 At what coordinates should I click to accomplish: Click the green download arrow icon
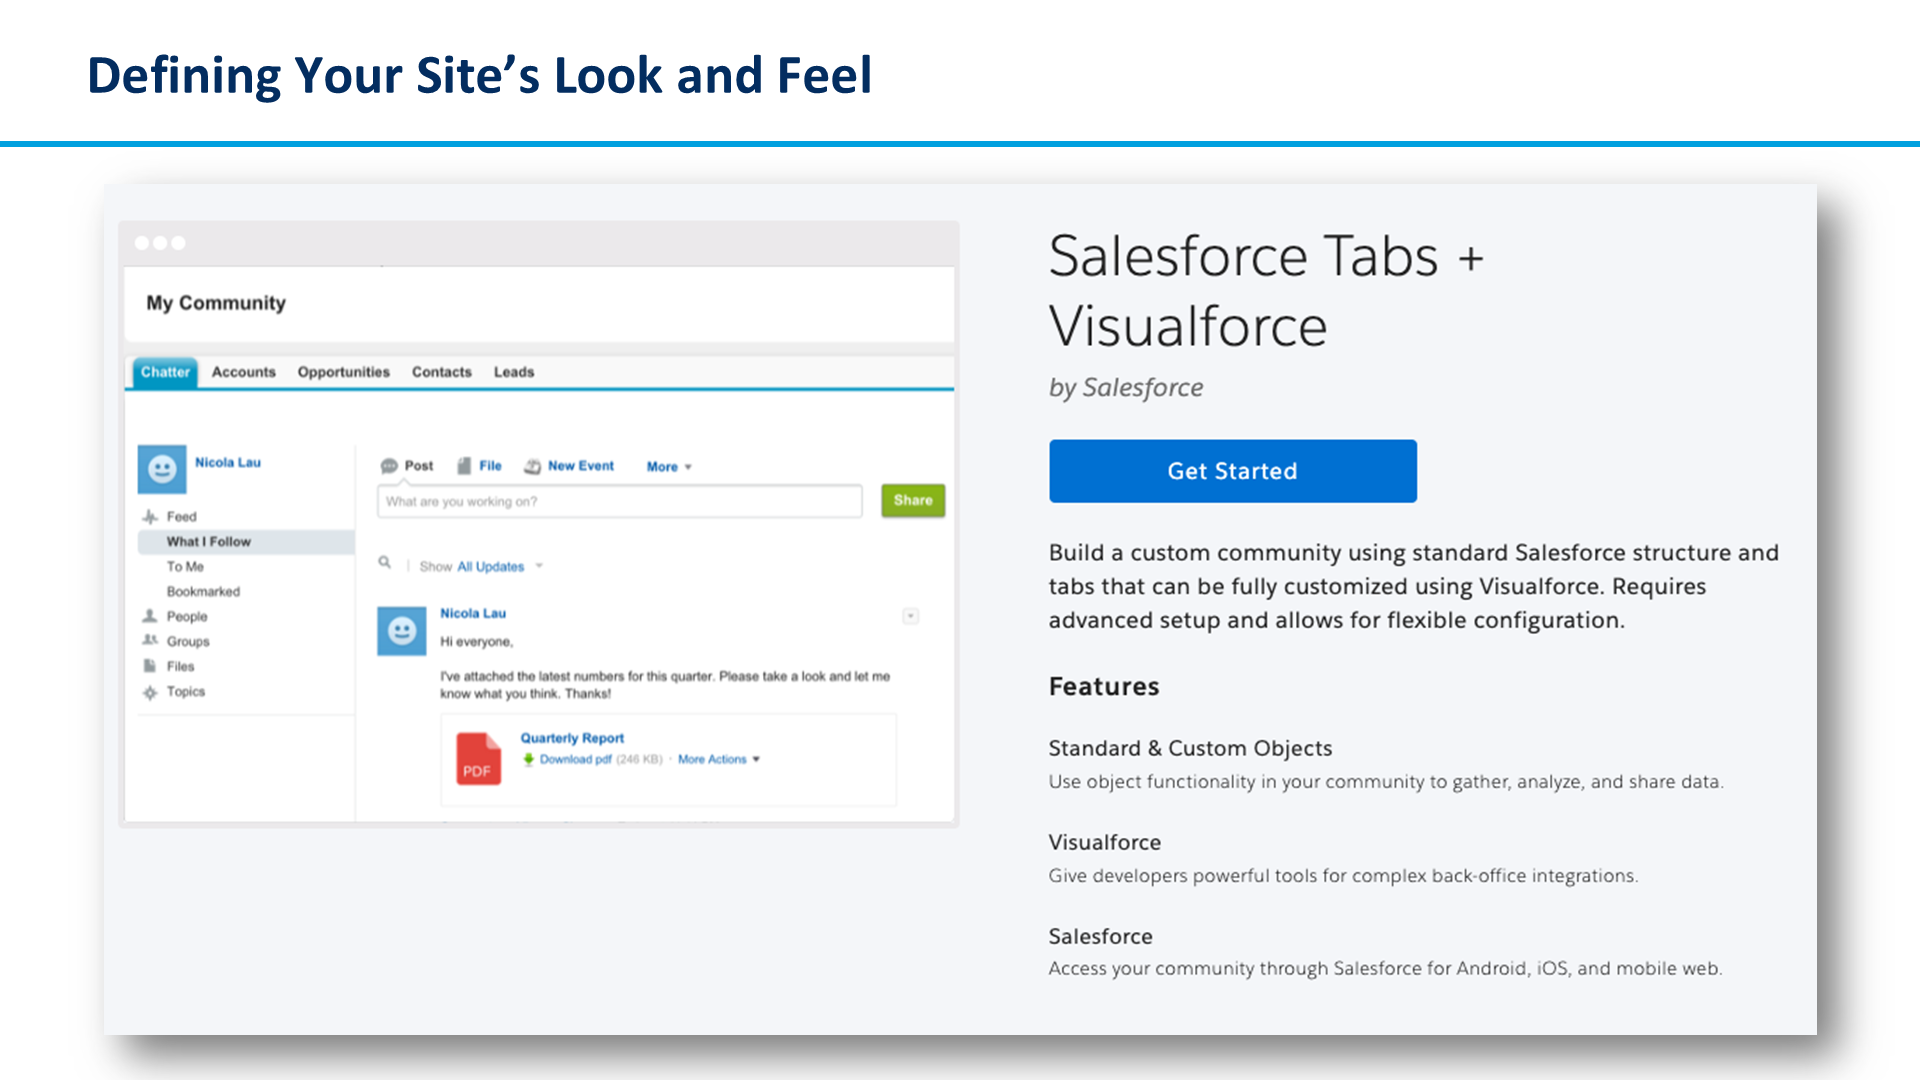(x=528, y=759)
